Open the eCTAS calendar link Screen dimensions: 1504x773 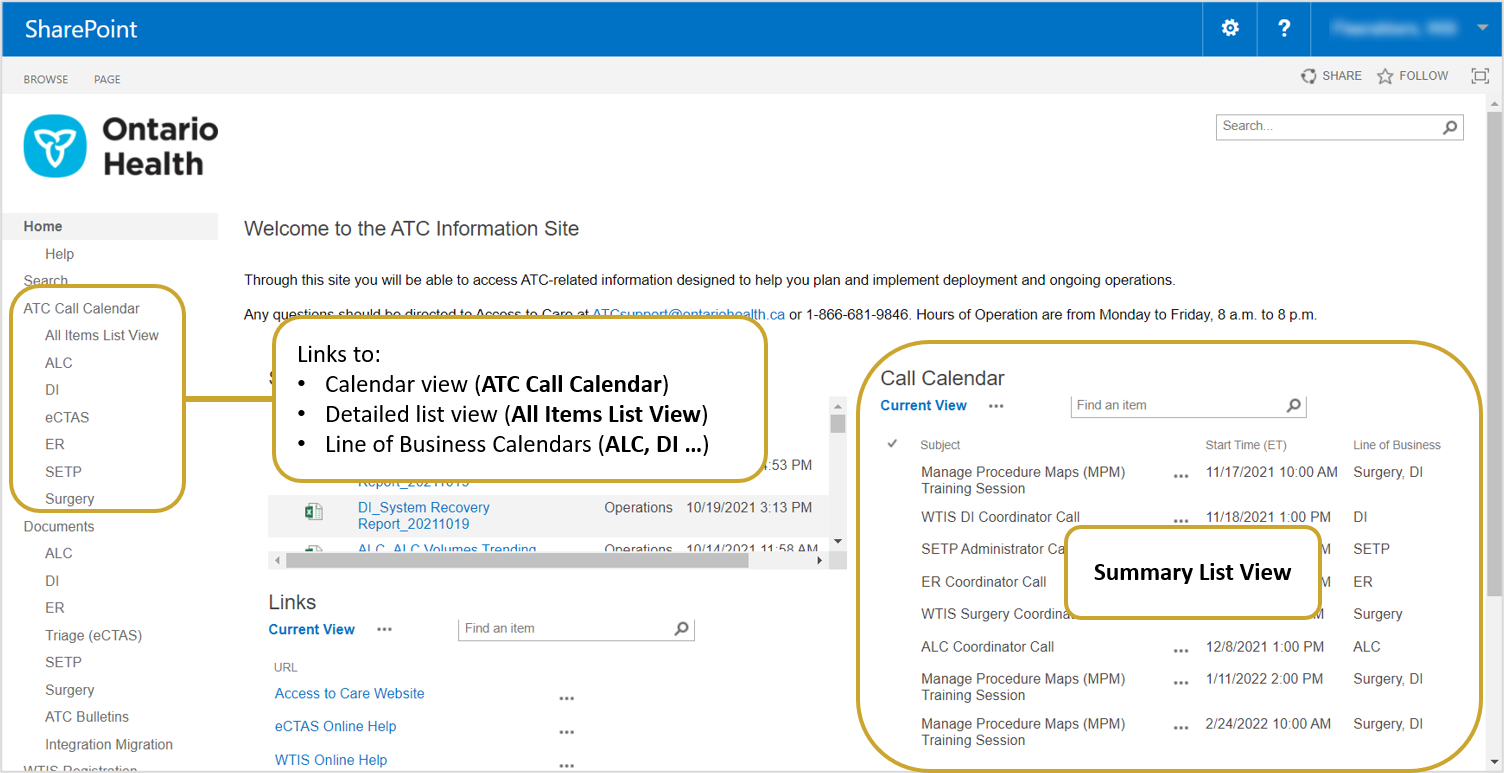click(x=67, y=417)
